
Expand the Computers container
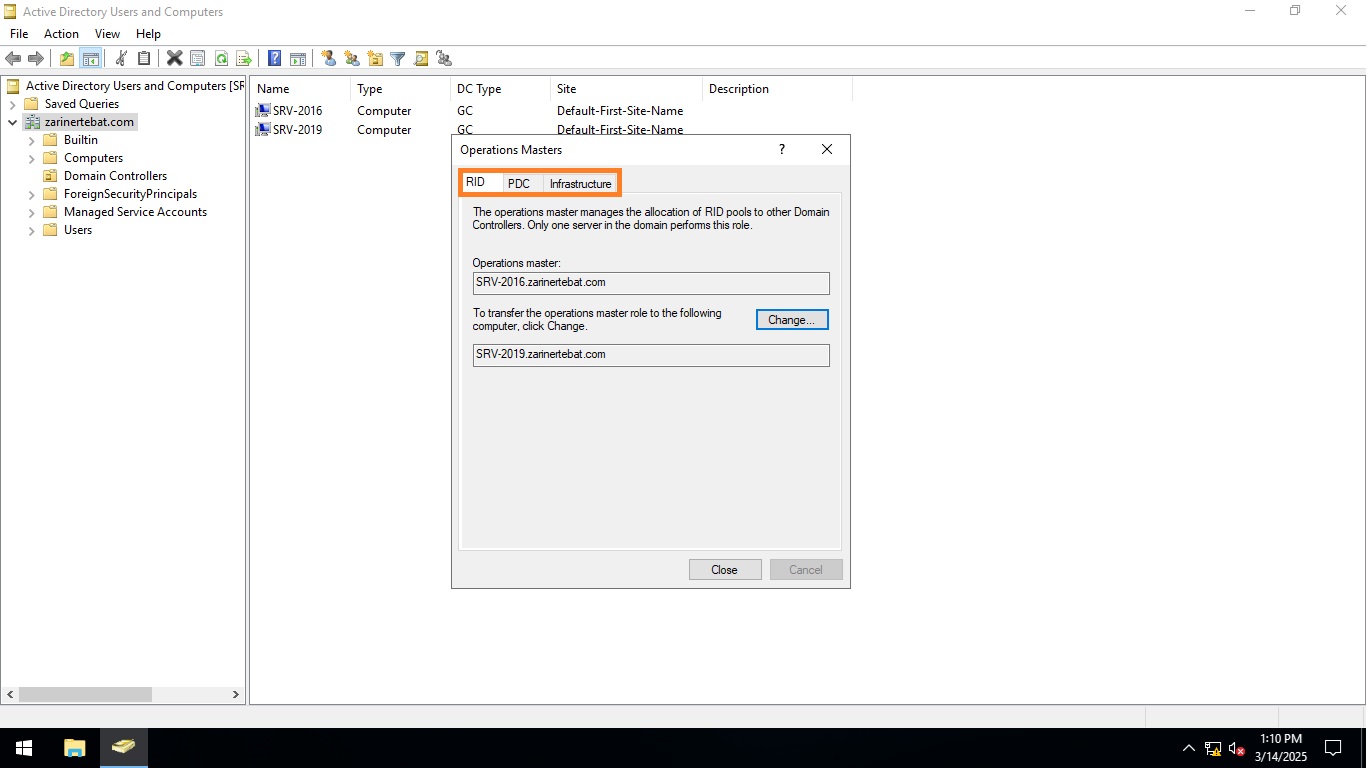point(31,158)
